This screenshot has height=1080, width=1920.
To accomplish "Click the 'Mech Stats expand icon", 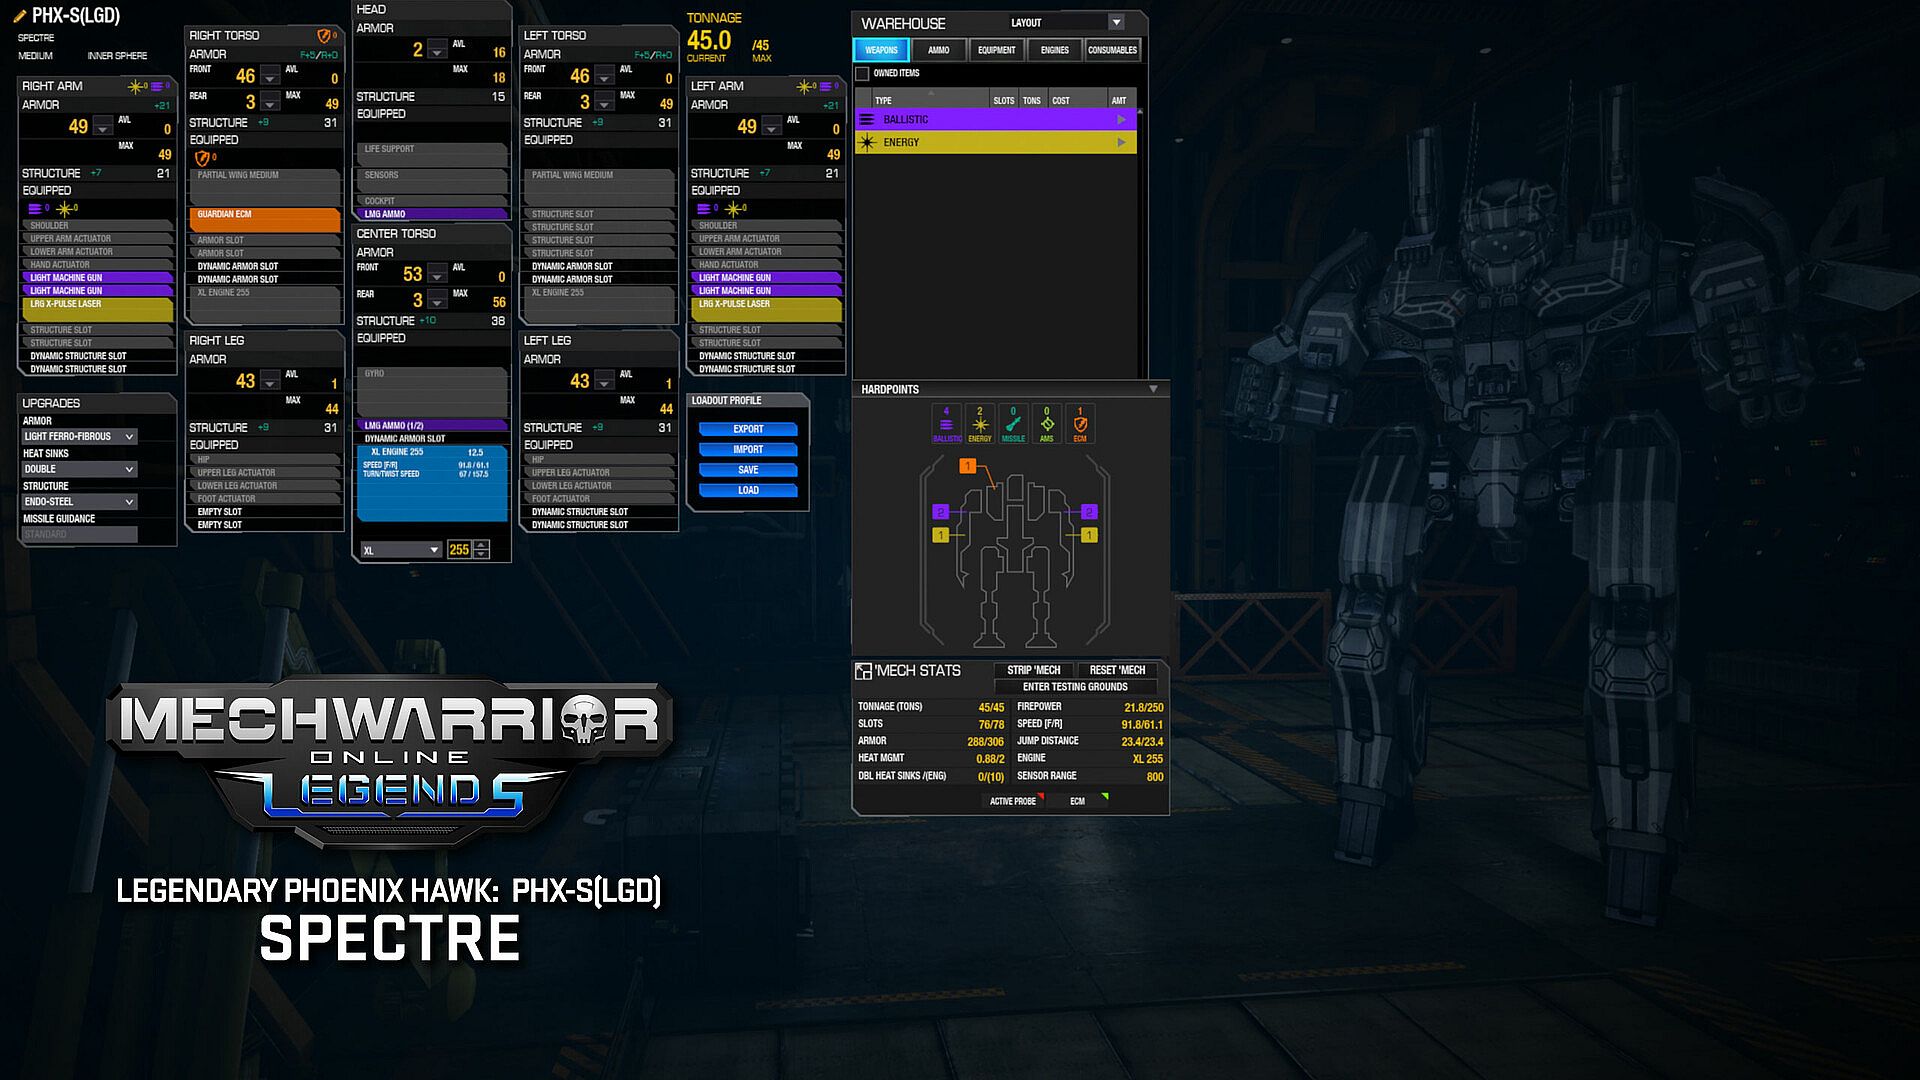I will (863, 671).
